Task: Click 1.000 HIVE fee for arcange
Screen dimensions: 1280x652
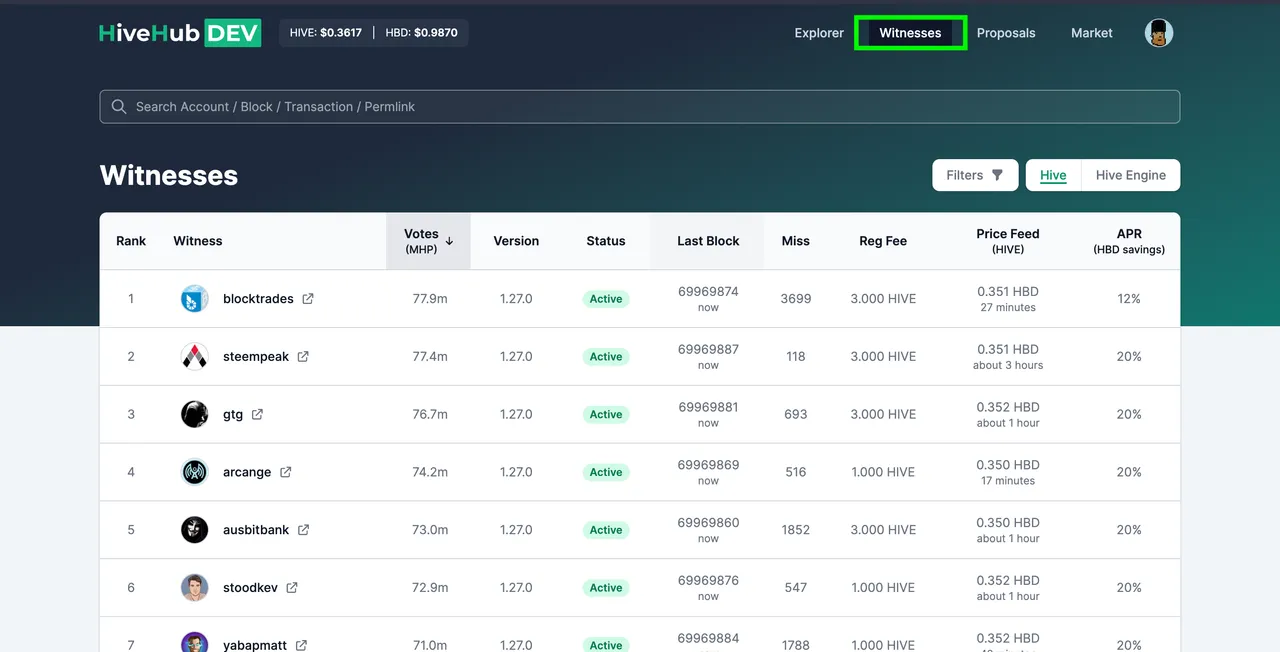Action: 883,472
